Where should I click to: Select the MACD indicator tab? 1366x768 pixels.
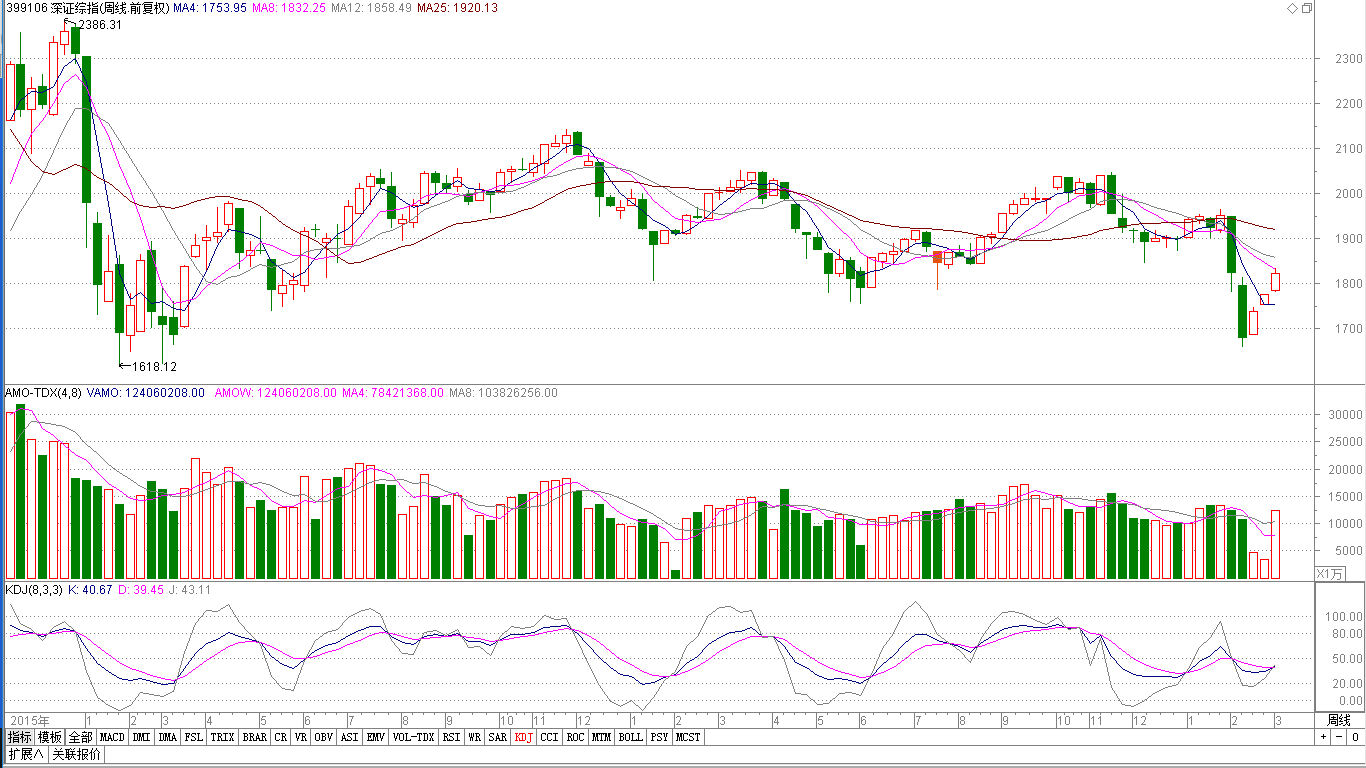pyautogui.click(x=112, y=737)
